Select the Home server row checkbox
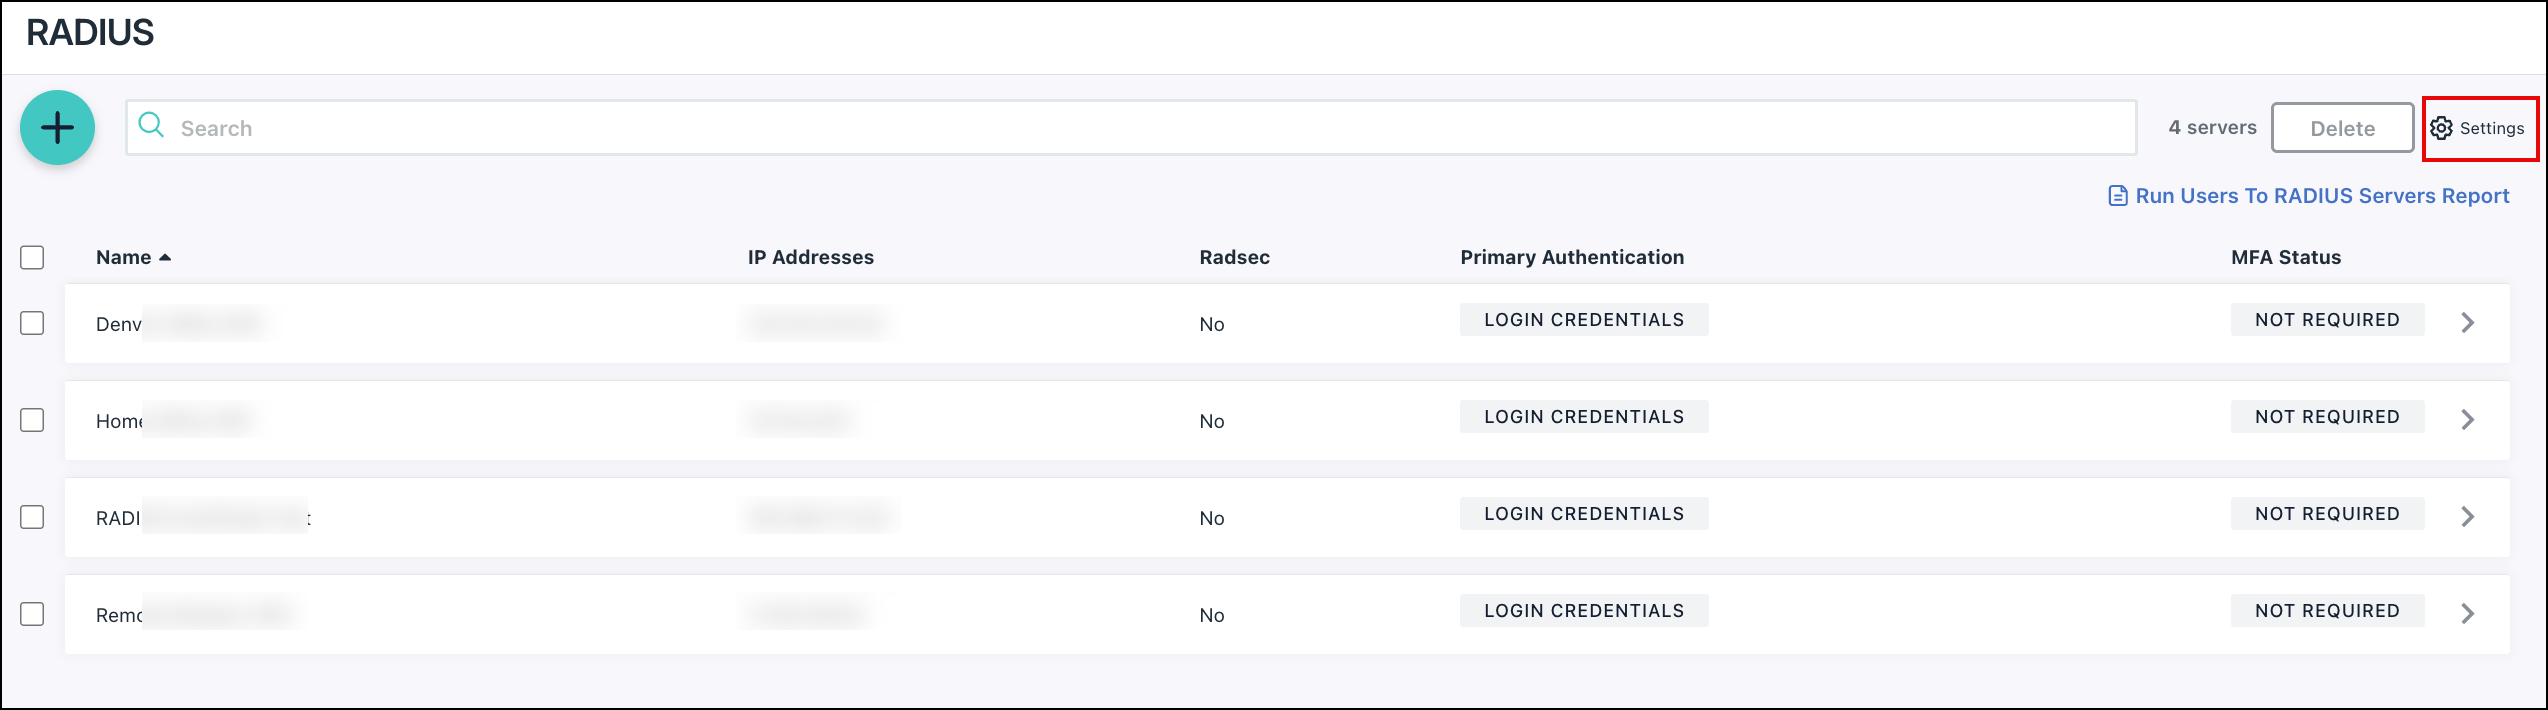Screen dimensions: 2548x710 click(x=31, y=420)
